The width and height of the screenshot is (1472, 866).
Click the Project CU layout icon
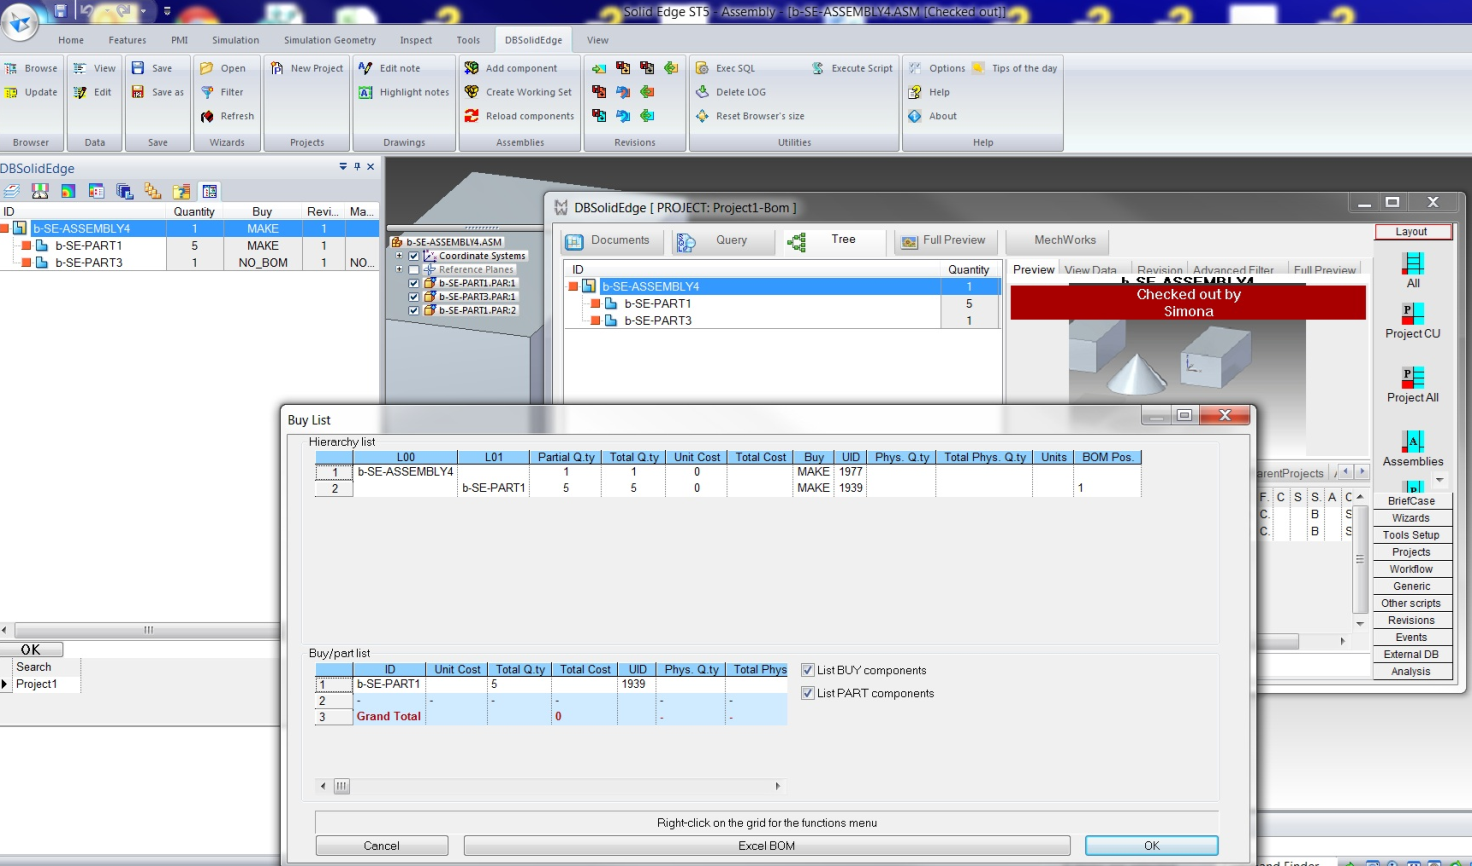[1413, 314]
